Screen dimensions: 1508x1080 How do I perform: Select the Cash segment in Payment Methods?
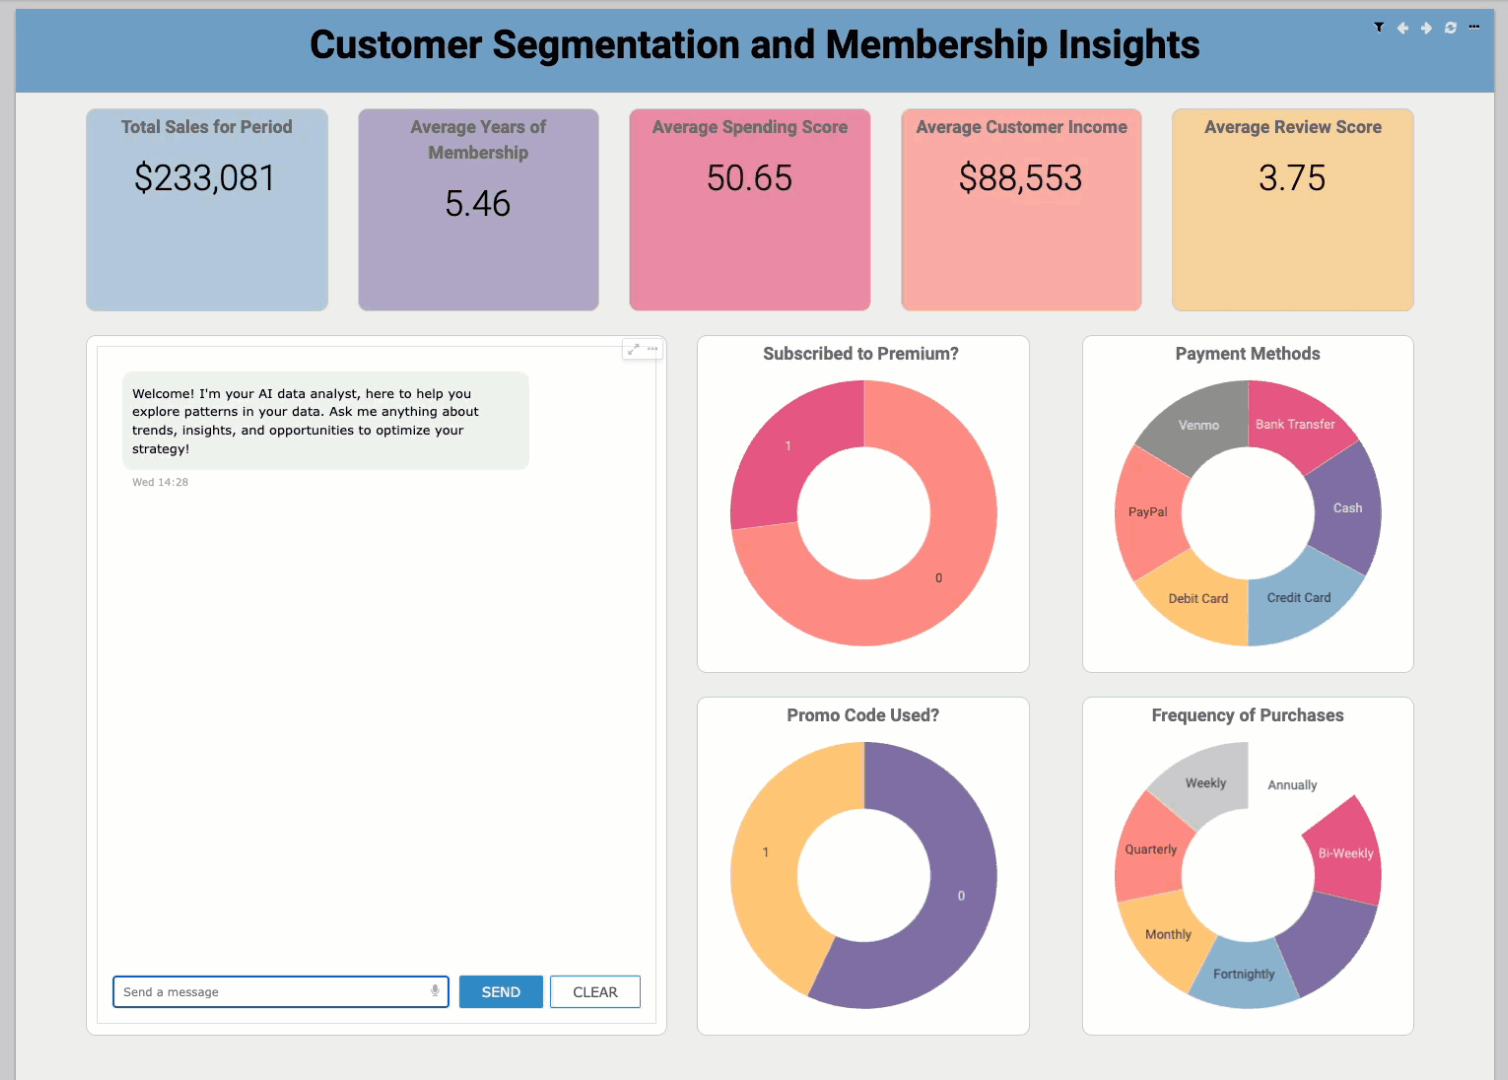point(1347,508)
